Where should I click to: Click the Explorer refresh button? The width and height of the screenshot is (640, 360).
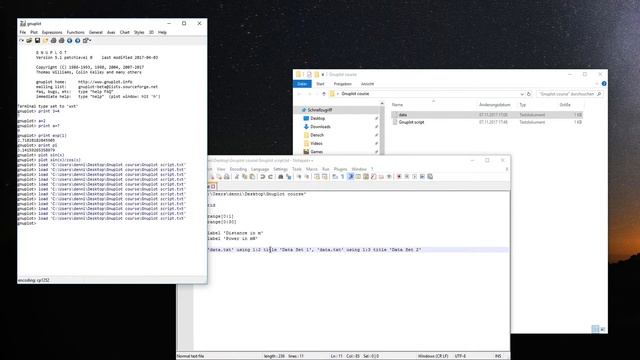(529, 94)
